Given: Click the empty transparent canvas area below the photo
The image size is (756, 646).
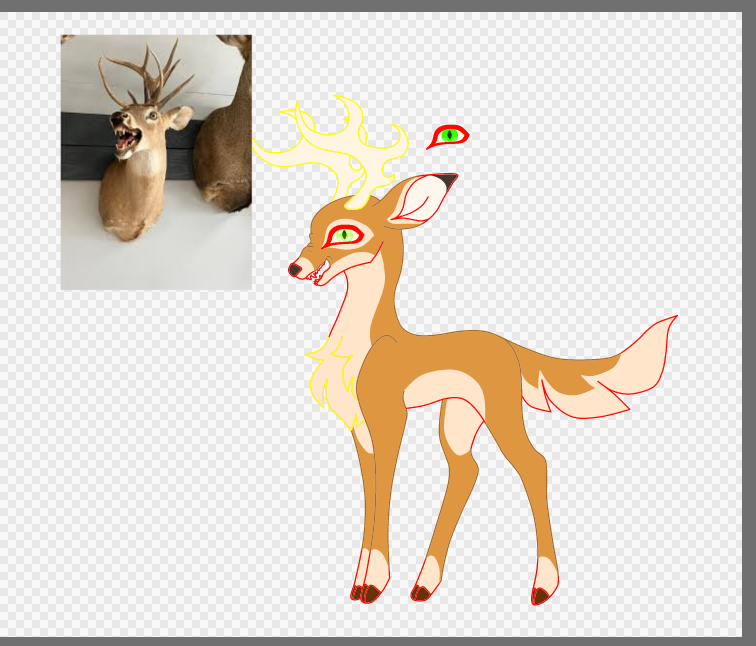Looking at the screenshot, I should [150, 450].
